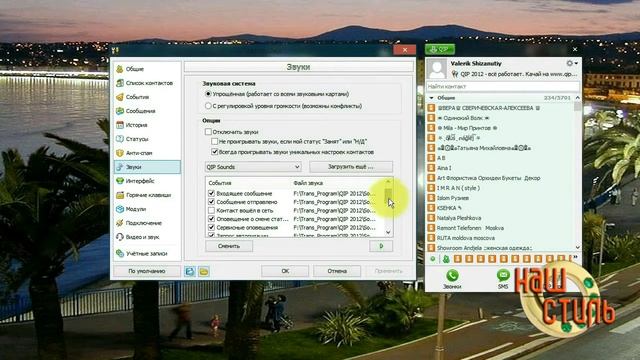Click scroll-up arrow of sound events list
Screen dimensions: 640x360
[x=388, y=182]
